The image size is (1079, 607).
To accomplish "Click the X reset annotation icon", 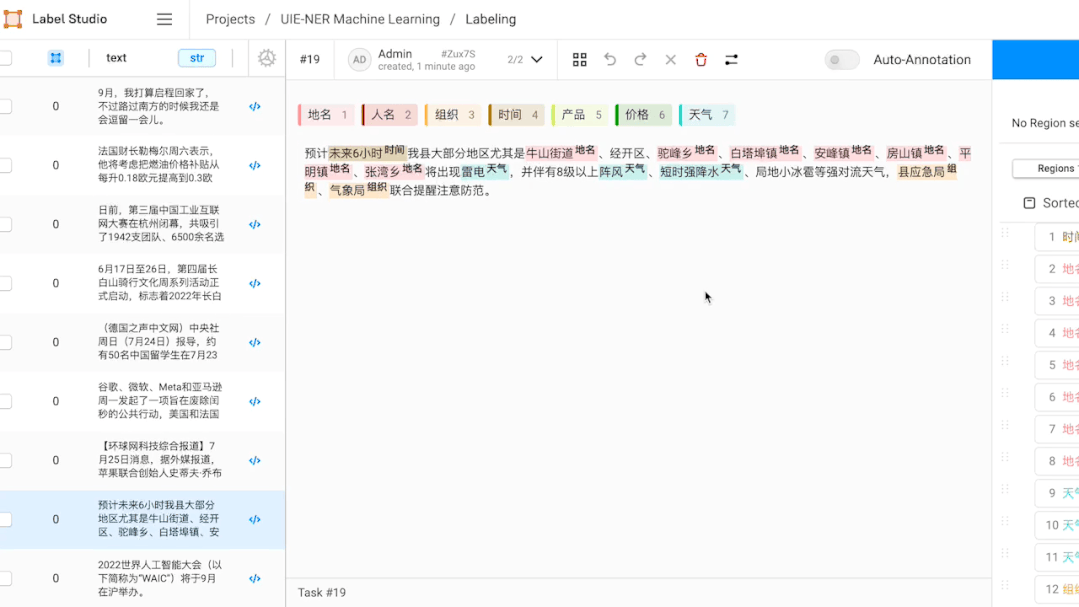I will [670, 60].
